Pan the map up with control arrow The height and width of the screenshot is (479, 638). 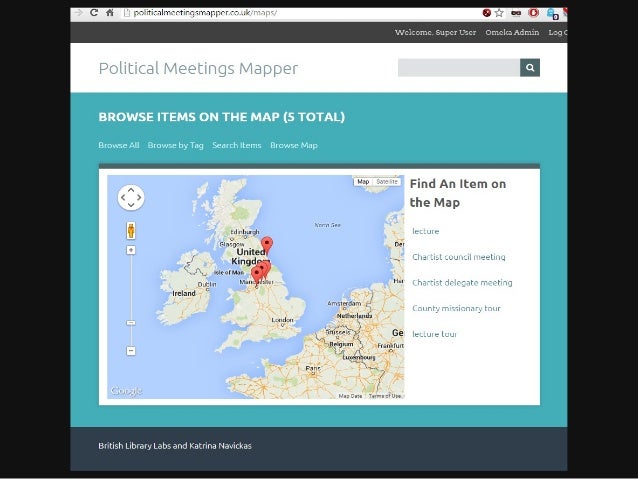pos(131,190)
